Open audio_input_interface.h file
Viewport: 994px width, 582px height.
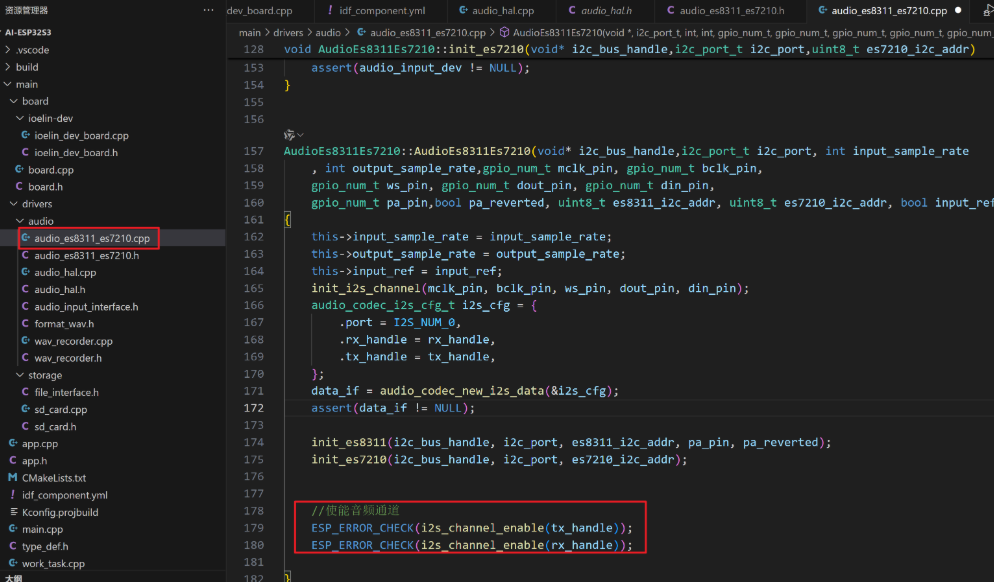pyautogui.click(x=86, y=306)
